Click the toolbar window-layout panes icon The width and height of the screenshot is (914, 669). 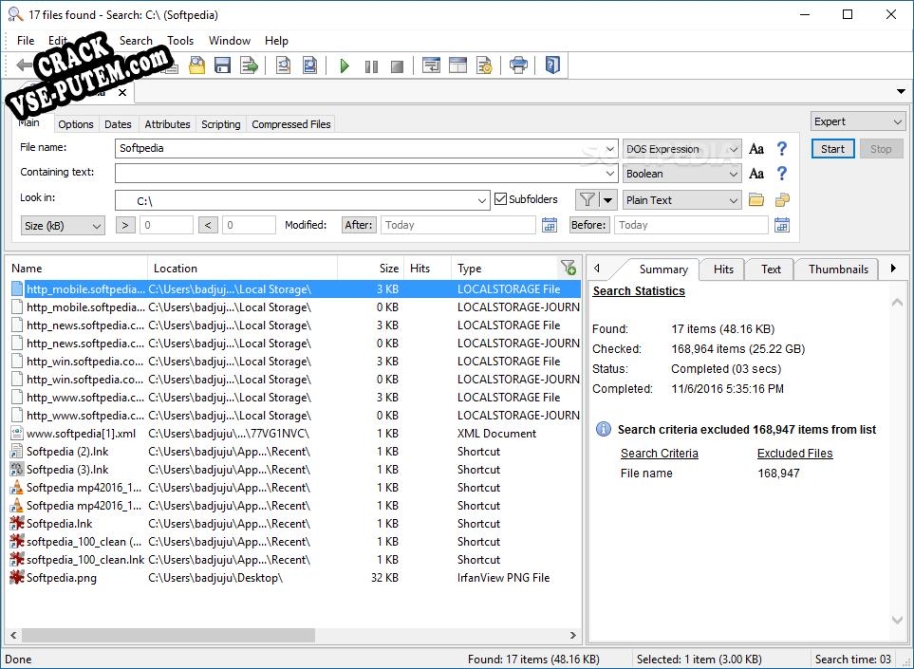click(458, 65)
